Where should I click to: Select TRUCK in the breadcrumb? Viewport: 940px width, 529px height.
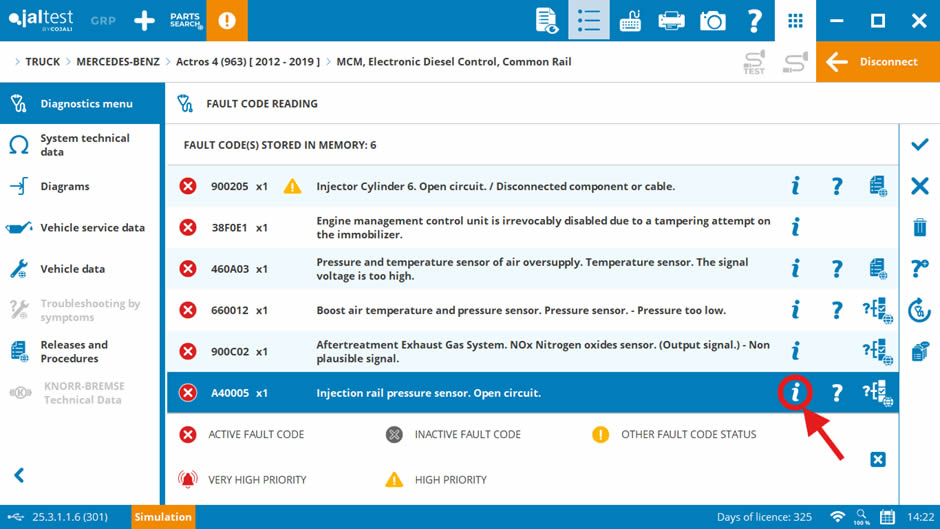(43, 62)
